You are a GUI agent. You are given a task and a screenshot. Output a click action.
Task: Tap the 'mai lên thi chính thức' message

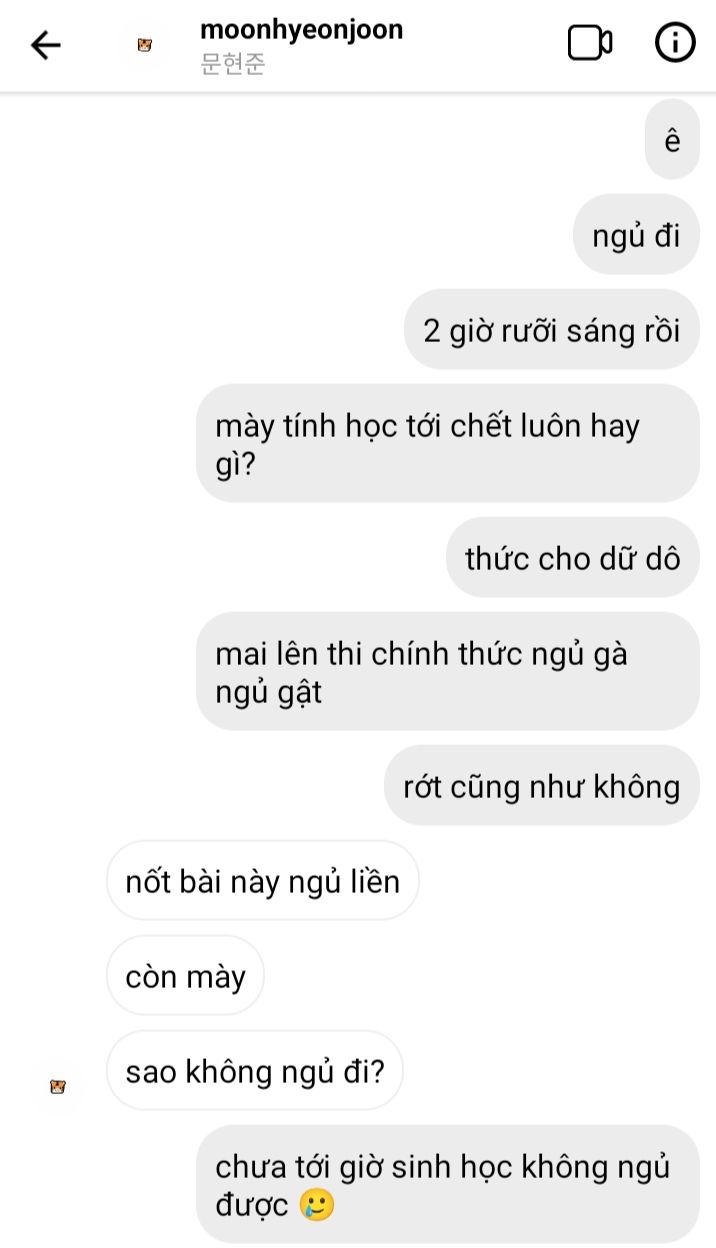[447, 672]
